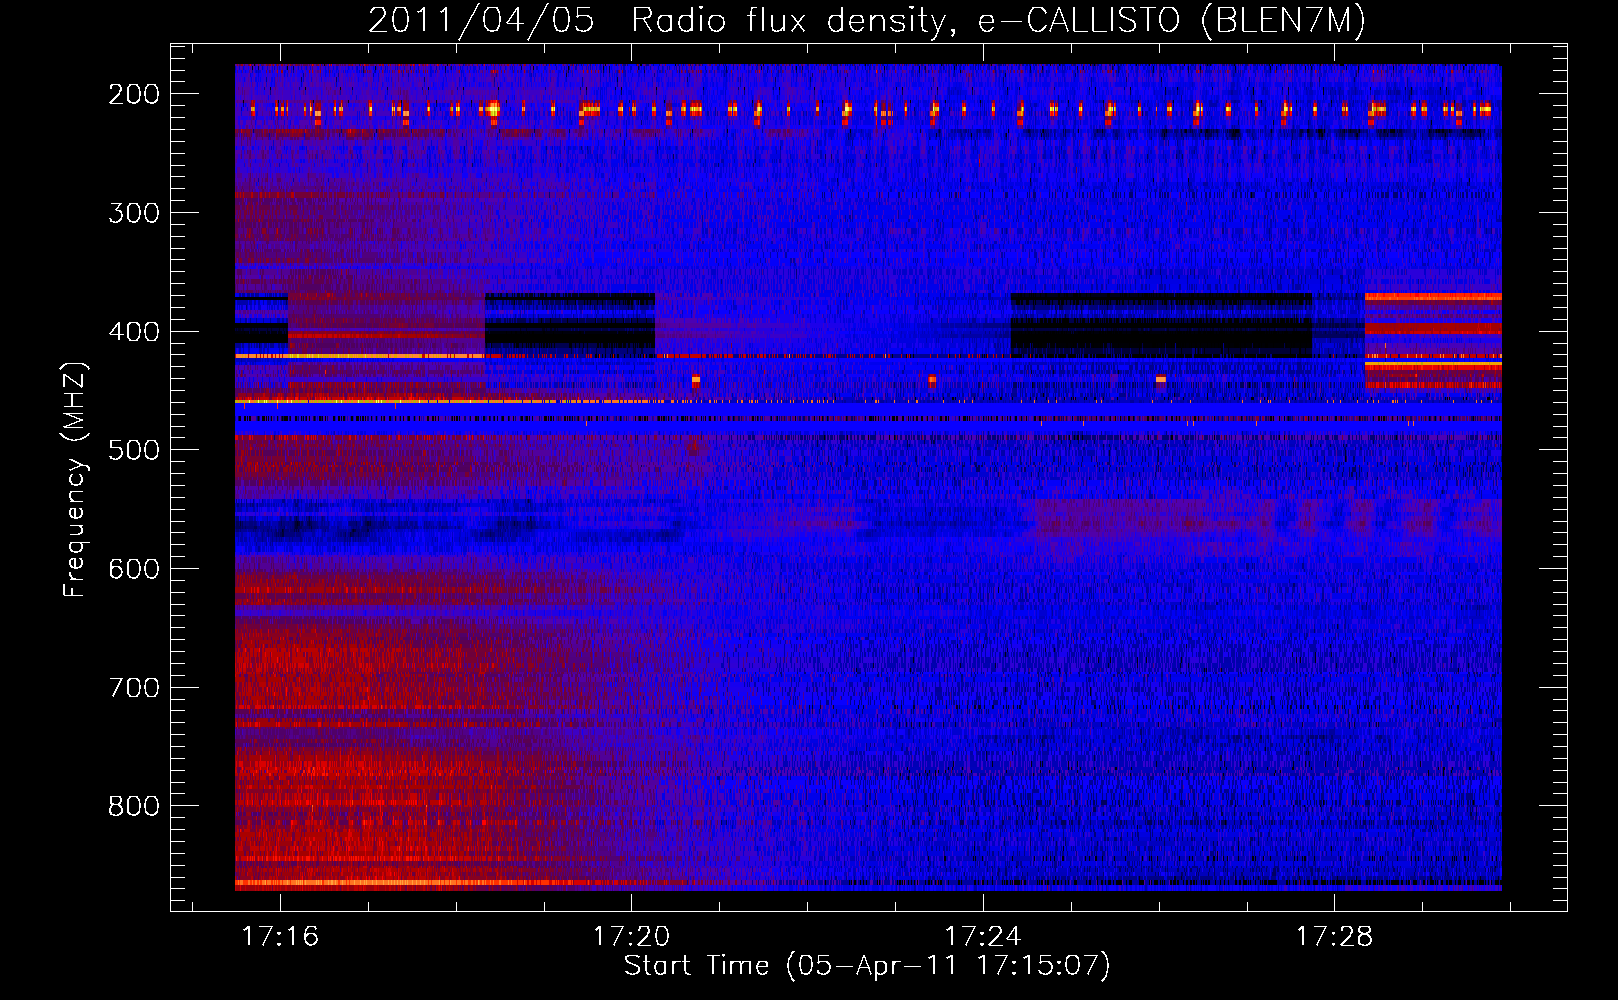This screenshot has height=1000, width=1618.
Task: Click the 300 frequency tick label
Action: (134, 213)
